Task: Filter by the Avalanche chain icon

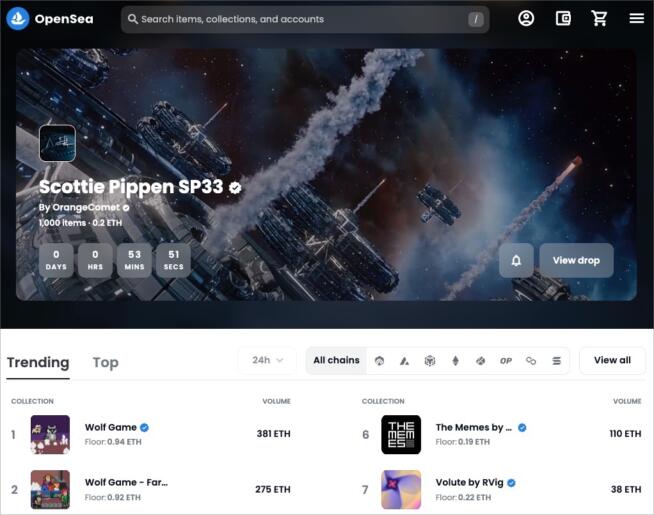Action: coord(405,361)
